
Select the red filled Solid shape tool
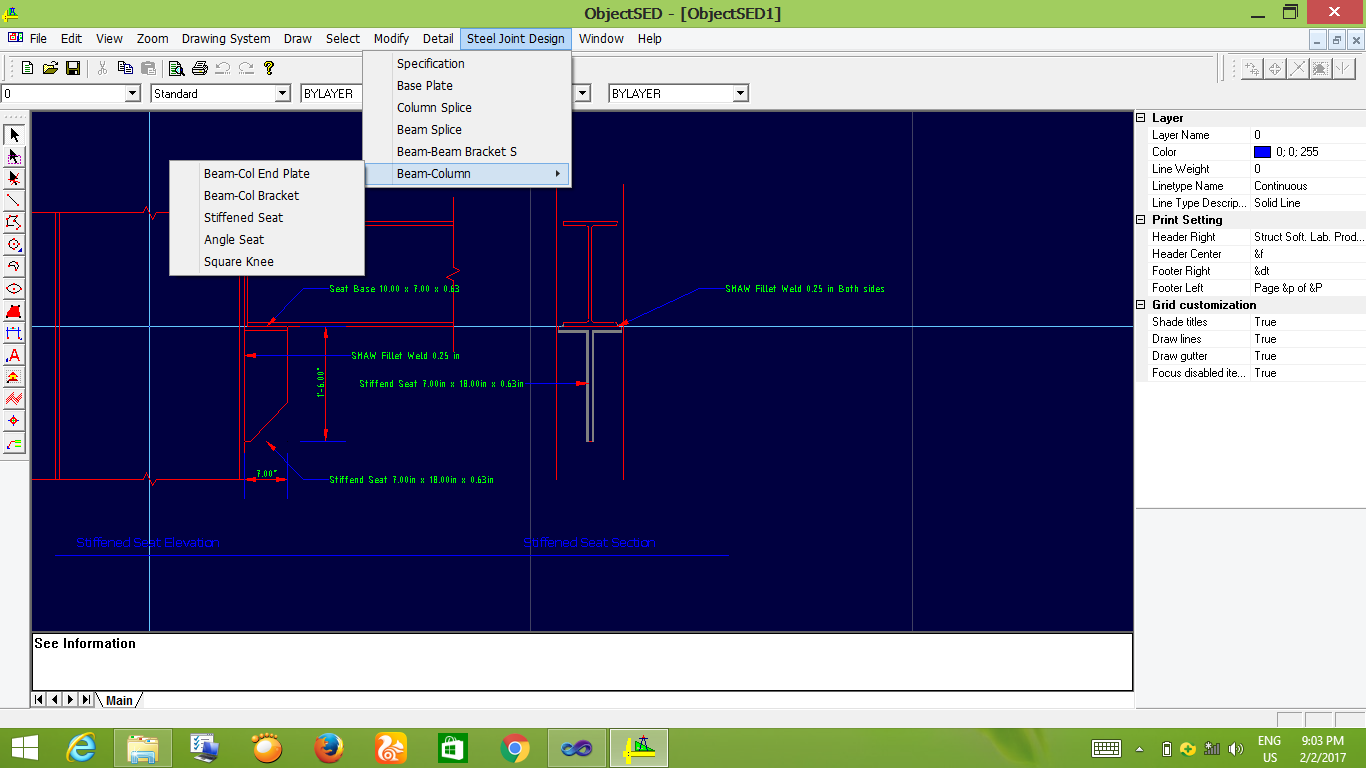click(x=14, y=311)
